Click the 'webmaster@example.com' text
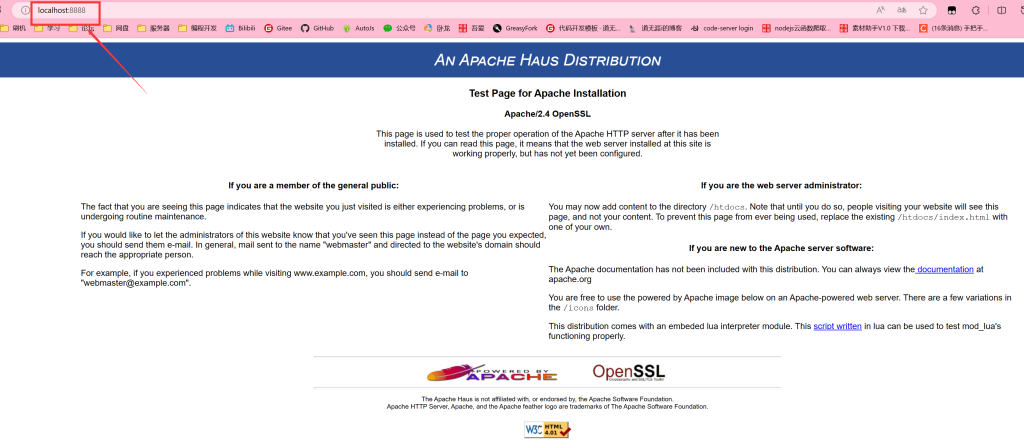1024x448 pixels. pos(135,283)
